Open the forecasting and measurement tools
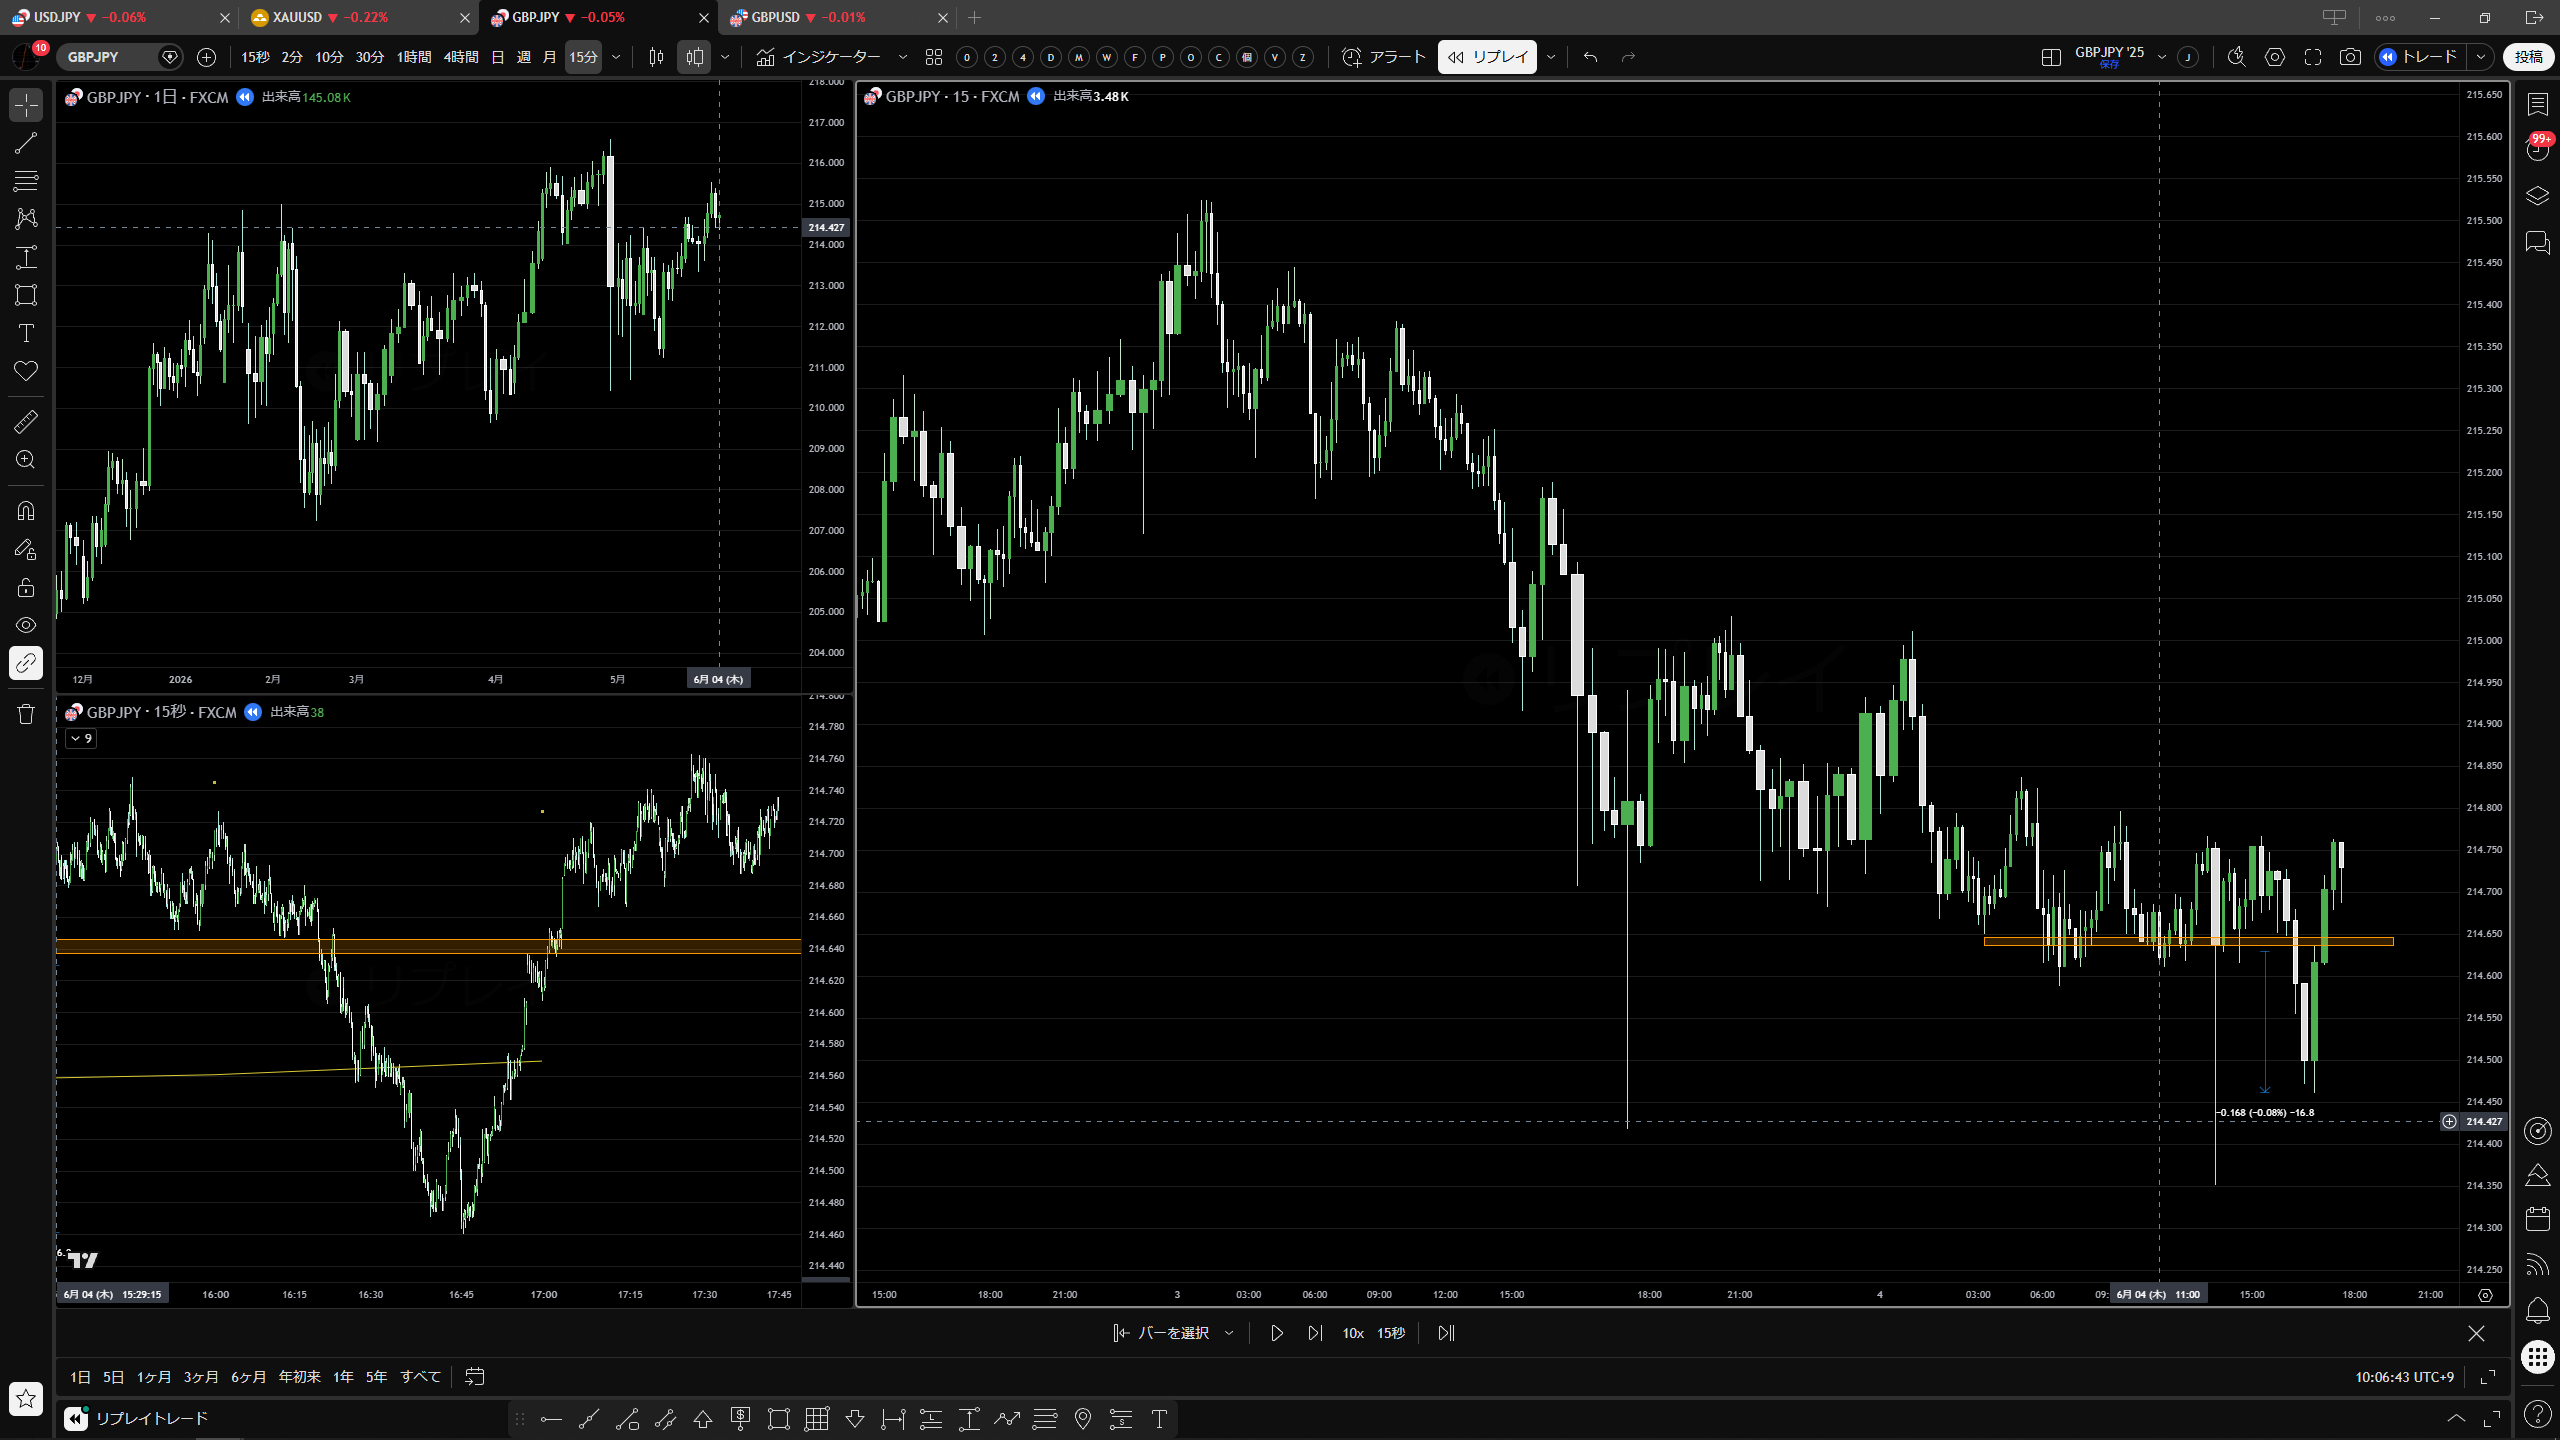 (26, 257)
